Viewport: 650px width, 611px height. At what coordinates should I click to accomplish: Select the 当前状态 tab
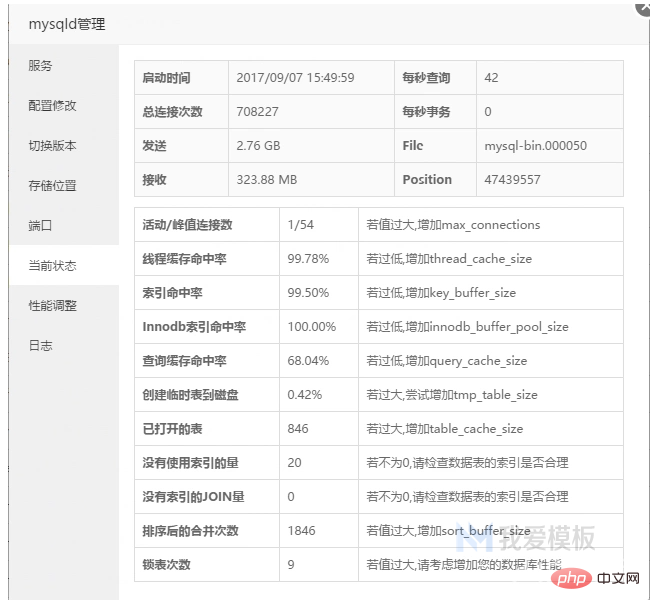pos(52,266)
